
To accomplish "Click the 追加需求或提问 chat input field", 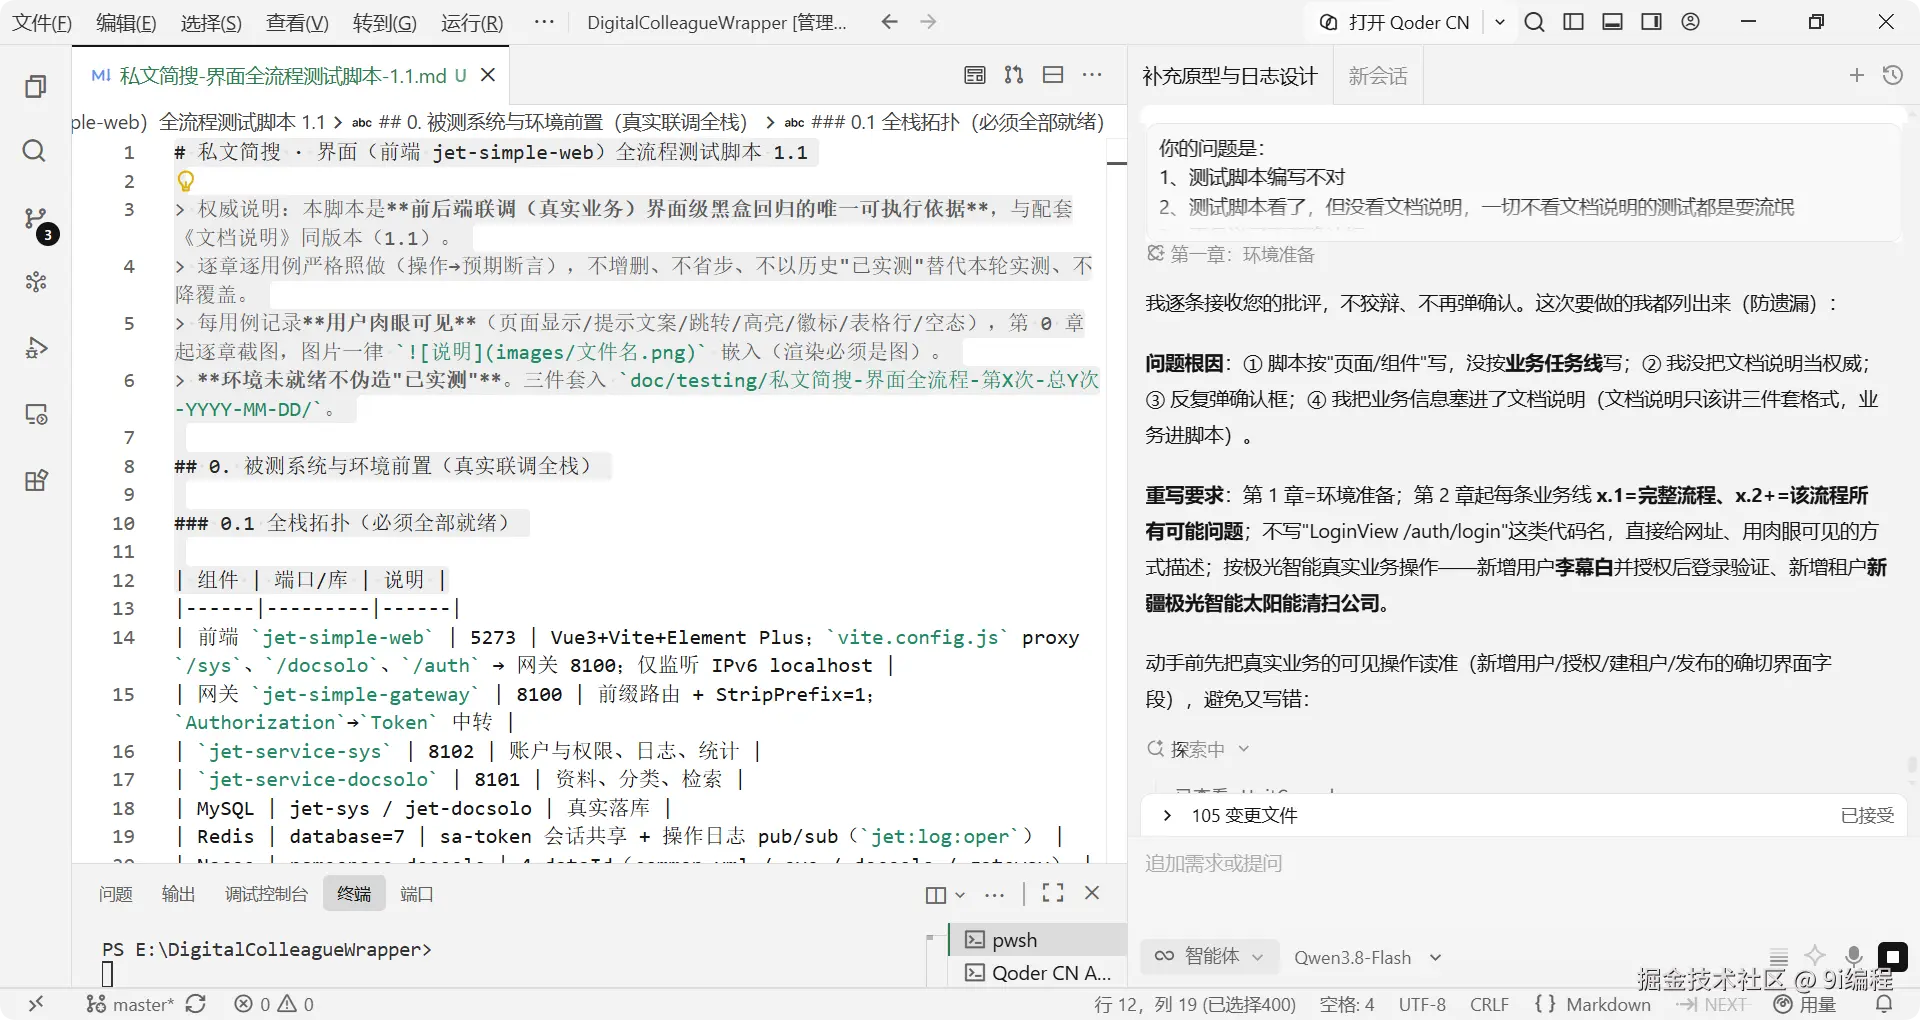I will click(1523, 863).
